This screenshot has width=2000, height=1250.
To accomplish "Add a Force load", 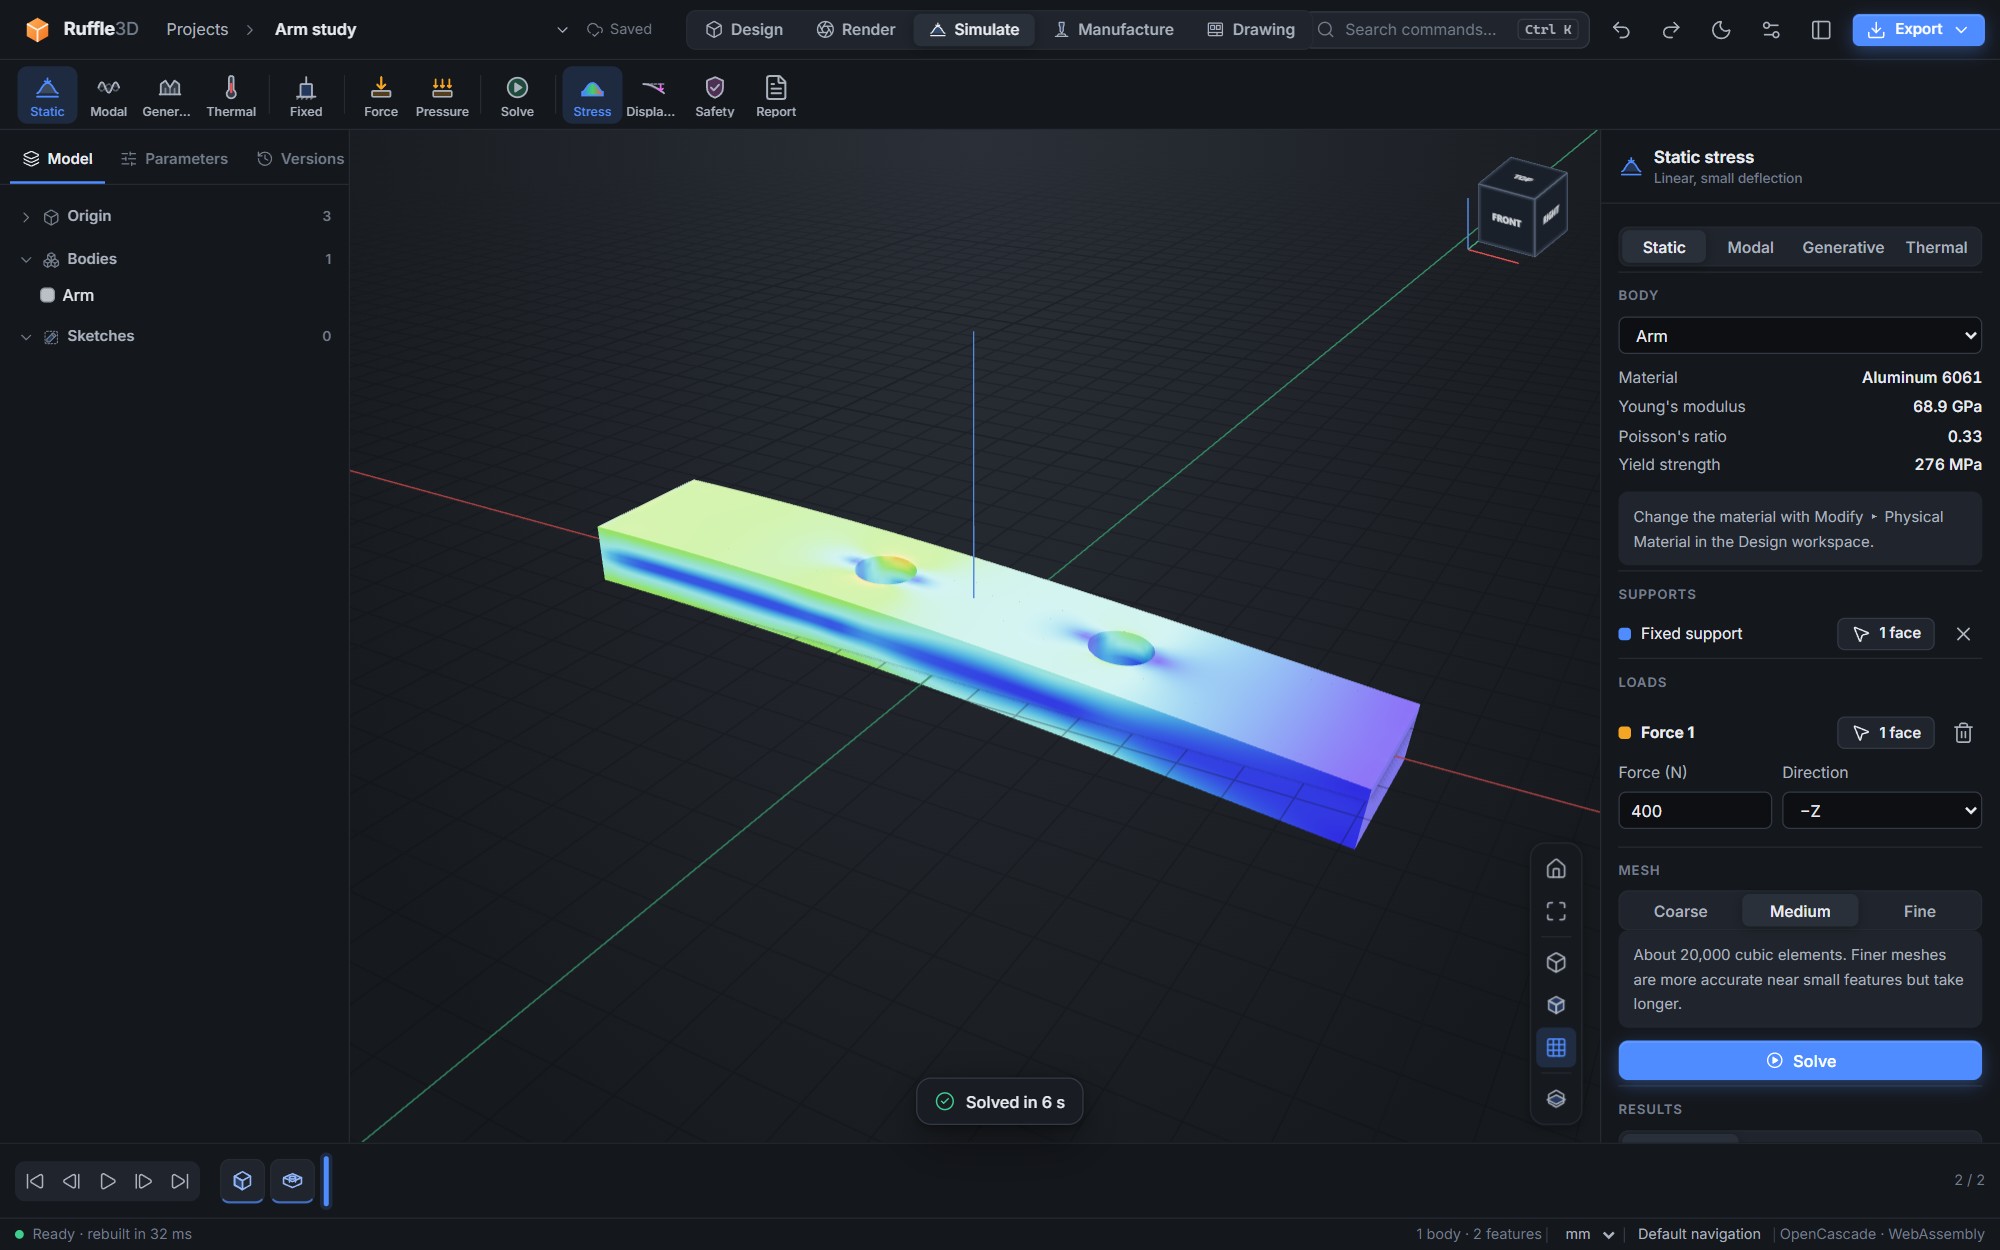I will coord(381,96).
